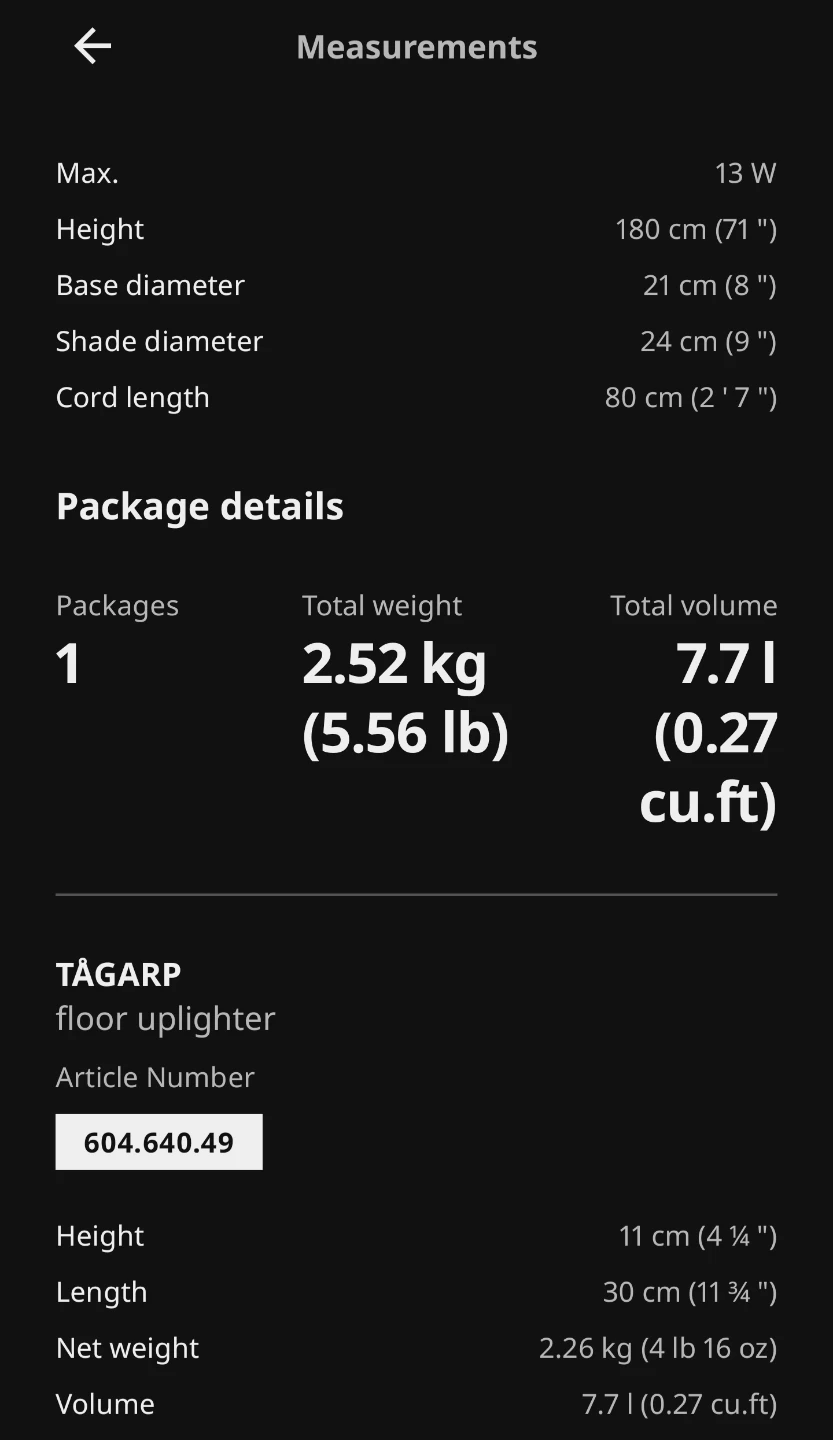Viewport: 833px width, 1440px height.
Task: Copy article number 604.640.49
Action: (x=159, y=1142)
